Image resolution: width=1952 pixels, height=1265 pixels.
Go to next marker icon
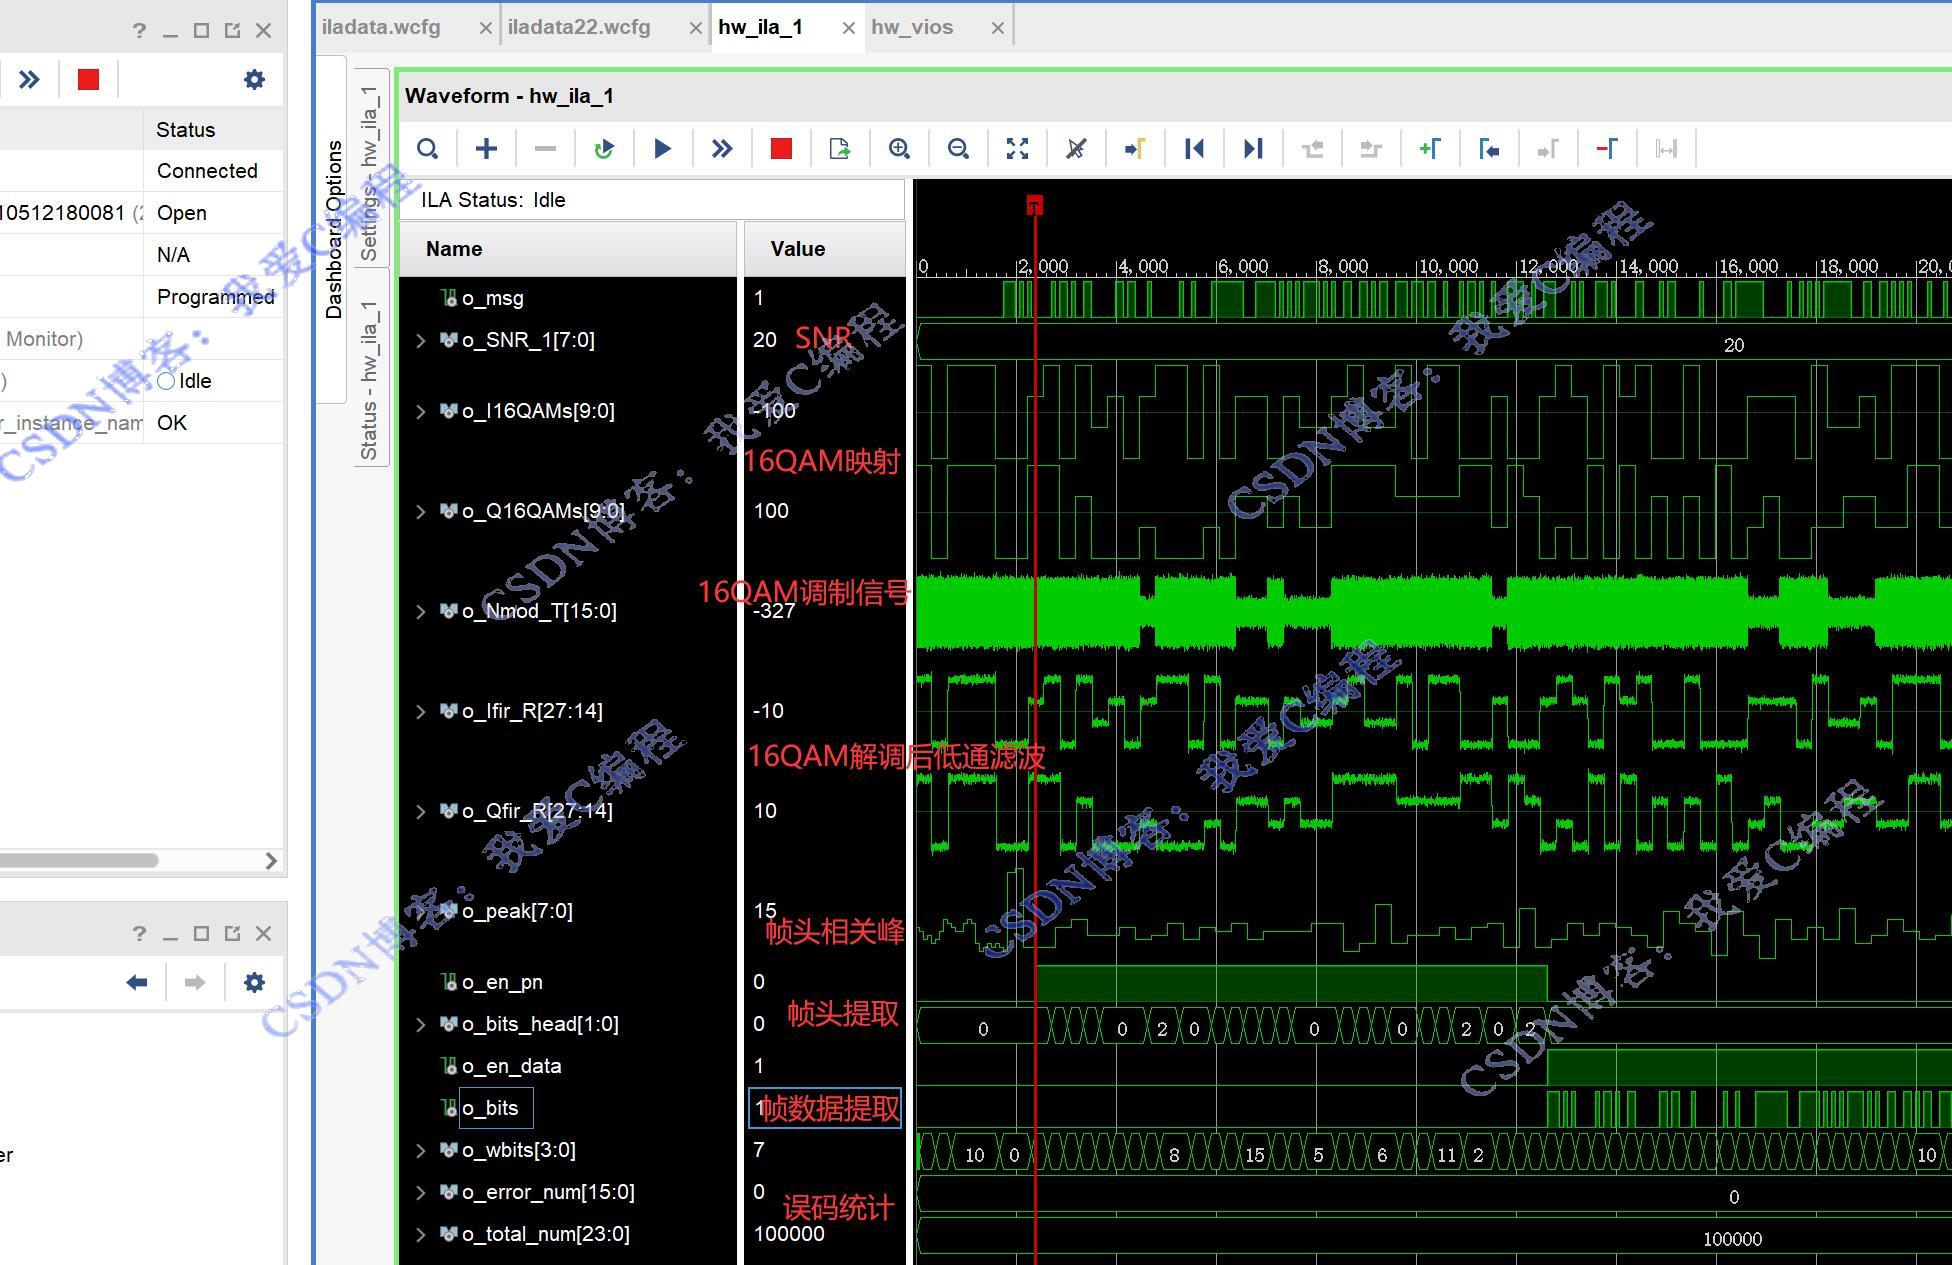click(x=1548, y=149)
